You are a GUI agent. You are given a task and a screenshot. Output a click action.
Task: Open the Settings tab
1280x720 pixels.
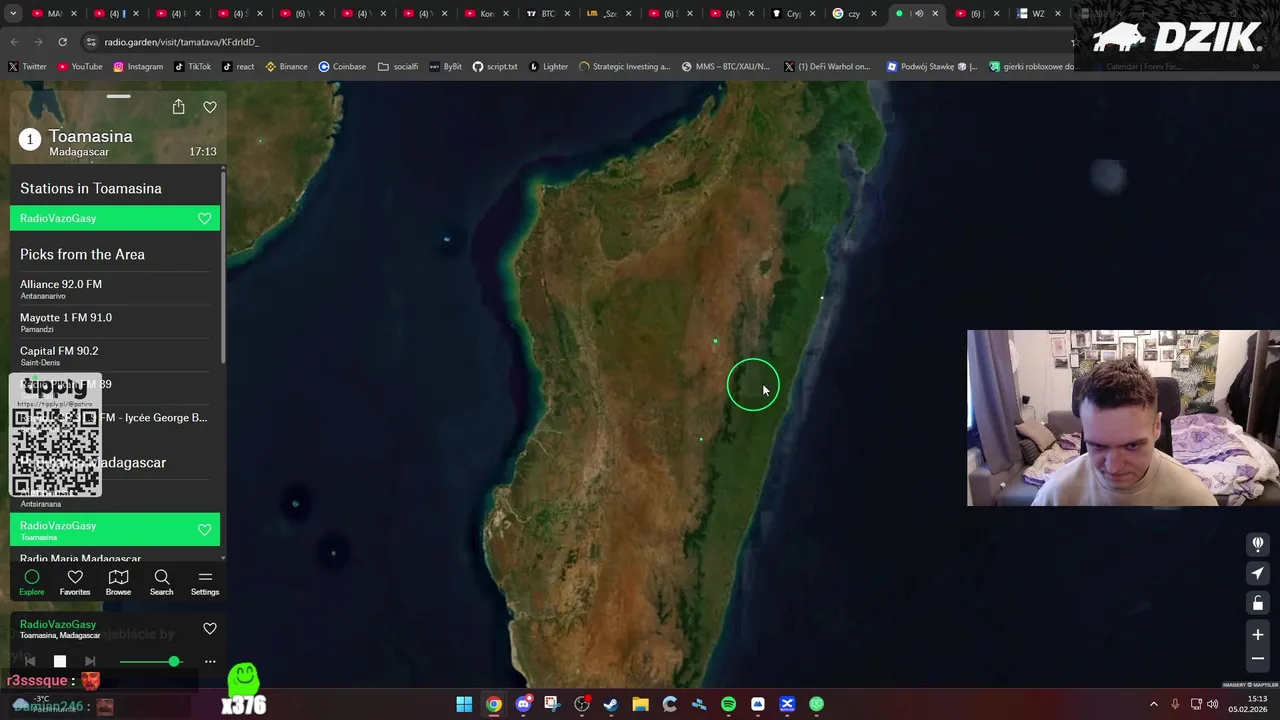(x=205, y=582)
